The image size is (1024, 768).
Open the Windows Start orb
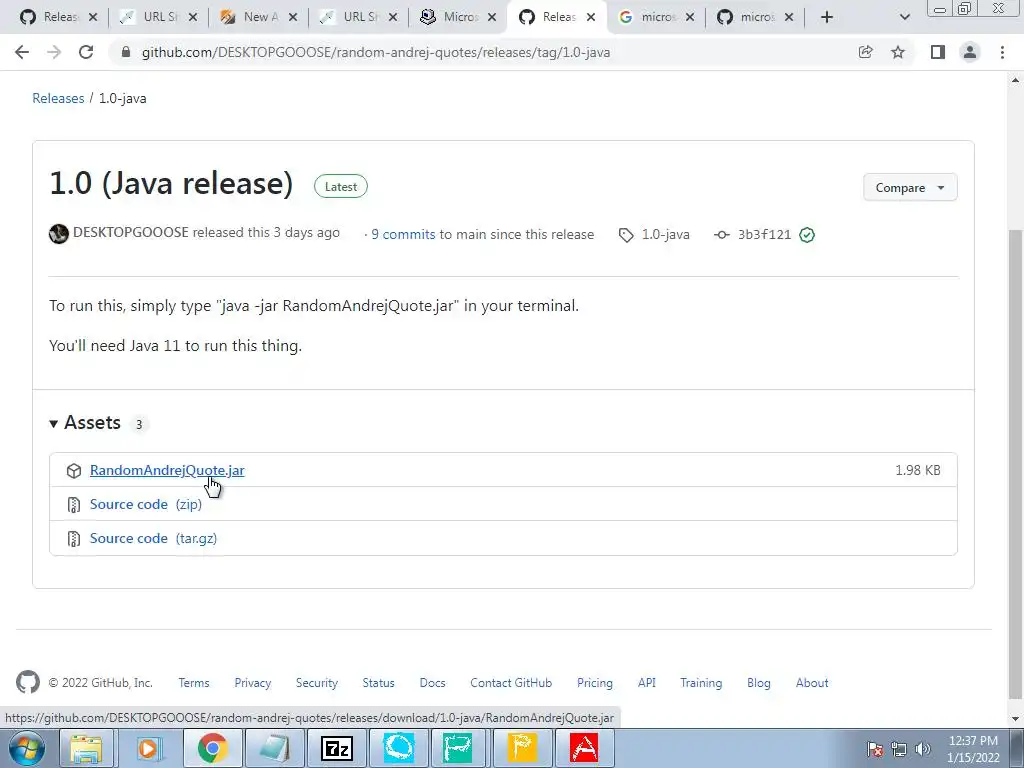(27, 748)
